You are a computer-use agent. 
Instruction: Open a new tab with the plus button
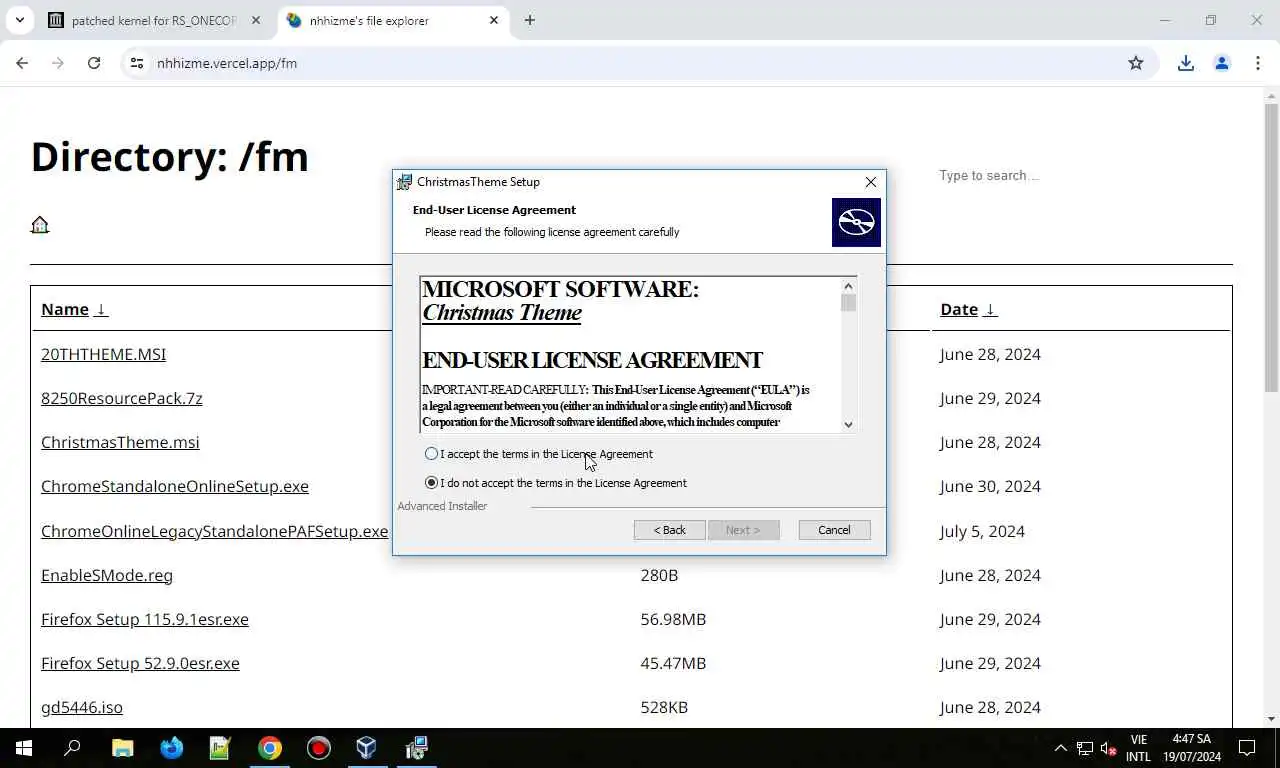coord(530,20)
